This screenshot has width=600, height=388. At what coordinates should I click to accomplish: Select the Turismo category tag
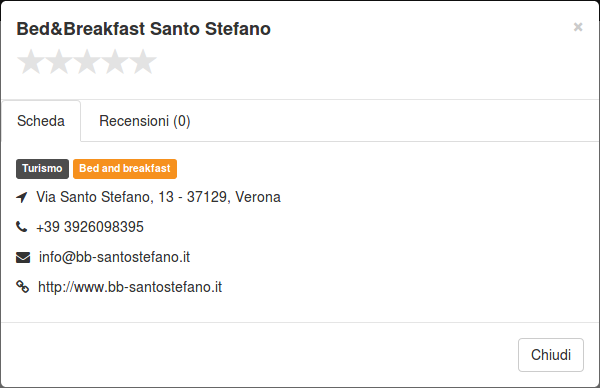(42, 169)
